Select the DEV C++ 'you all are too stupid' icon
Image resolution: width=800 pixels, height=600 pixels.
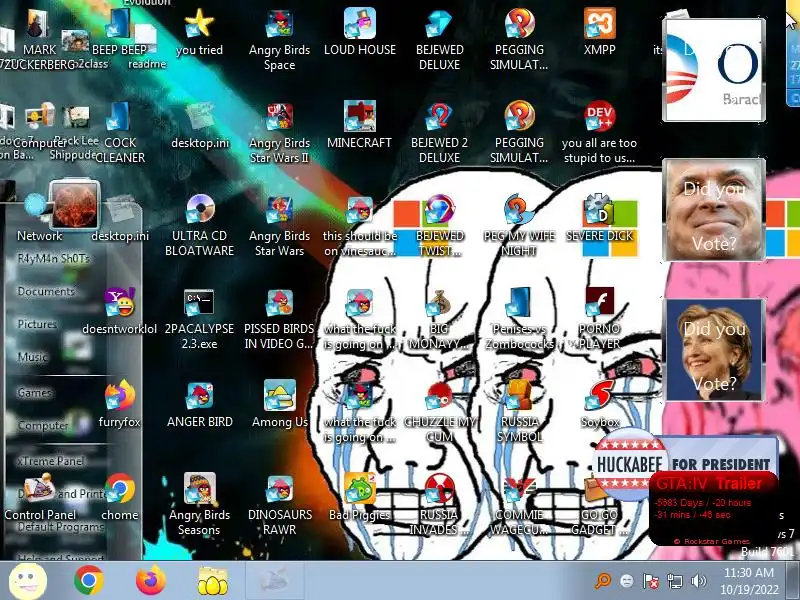click(x=599, y=116)
